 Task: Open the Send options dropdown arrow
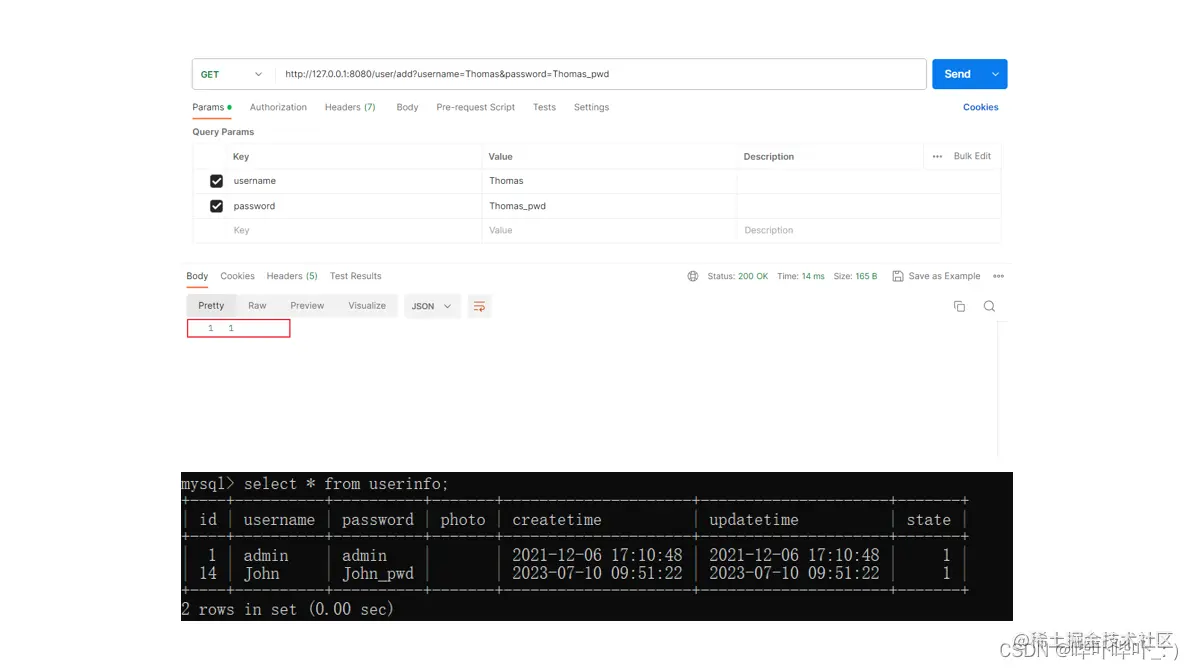click(995, 74)
